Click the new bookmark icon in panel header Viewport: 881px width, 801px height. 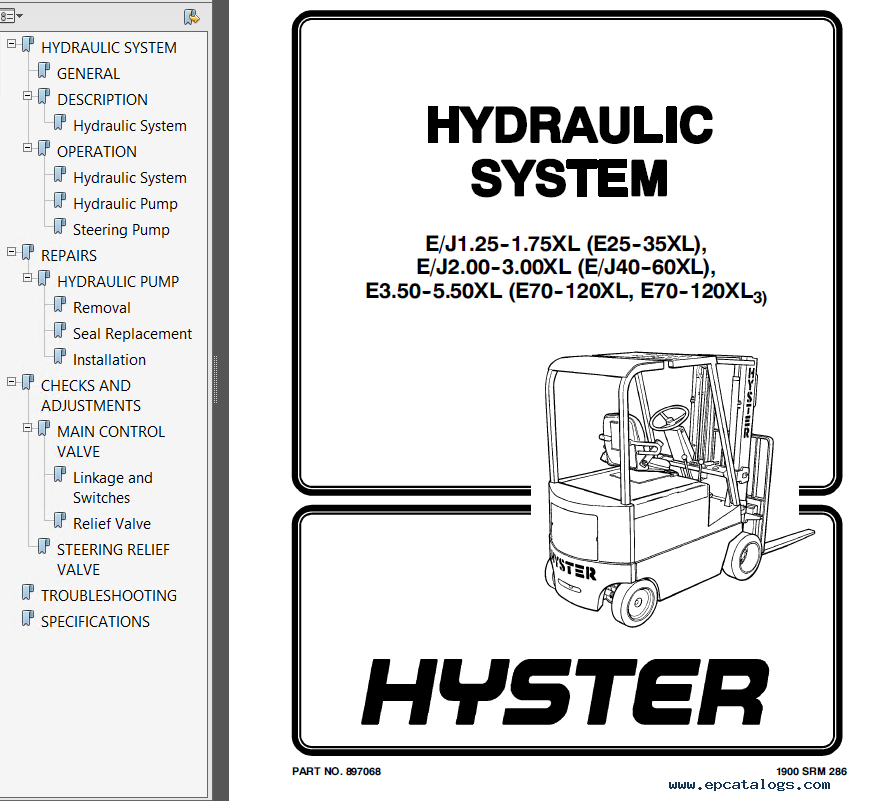point(192,17)
